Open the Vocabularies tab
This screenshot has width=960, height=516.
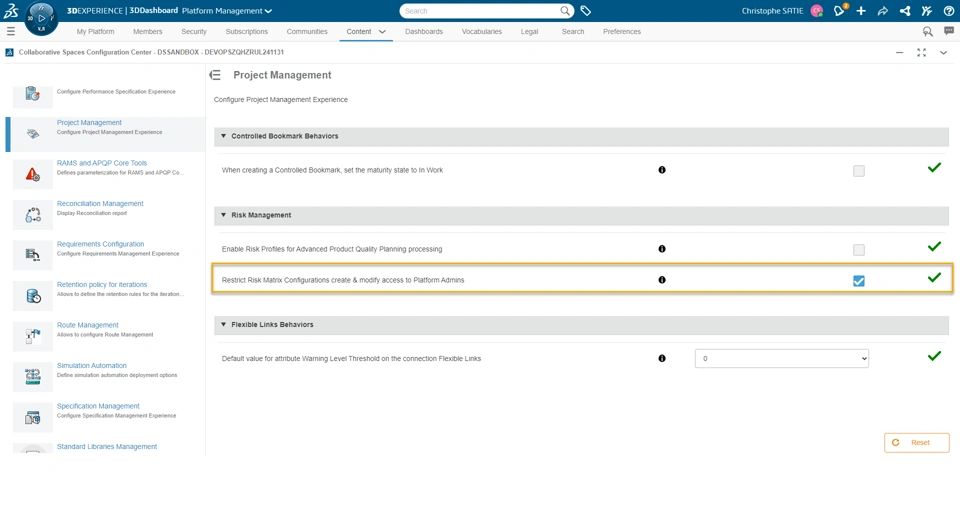(482, 31)
